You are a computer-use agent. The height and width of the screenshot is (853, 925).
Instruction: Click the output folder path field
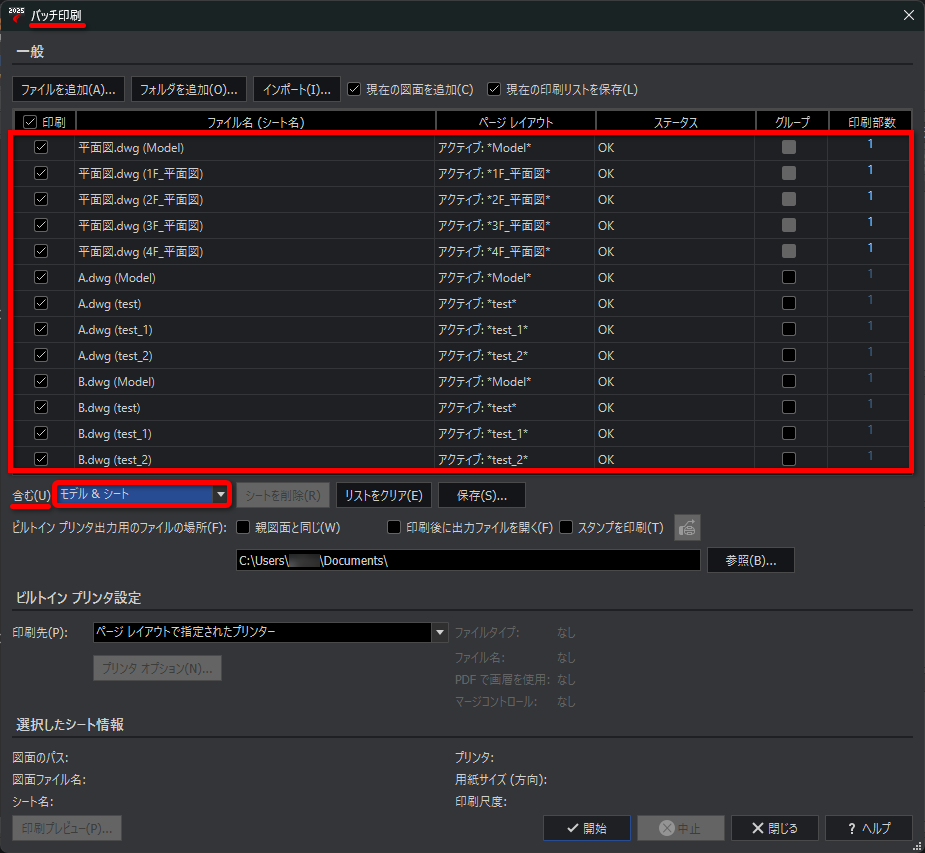[x=468, y=560]
